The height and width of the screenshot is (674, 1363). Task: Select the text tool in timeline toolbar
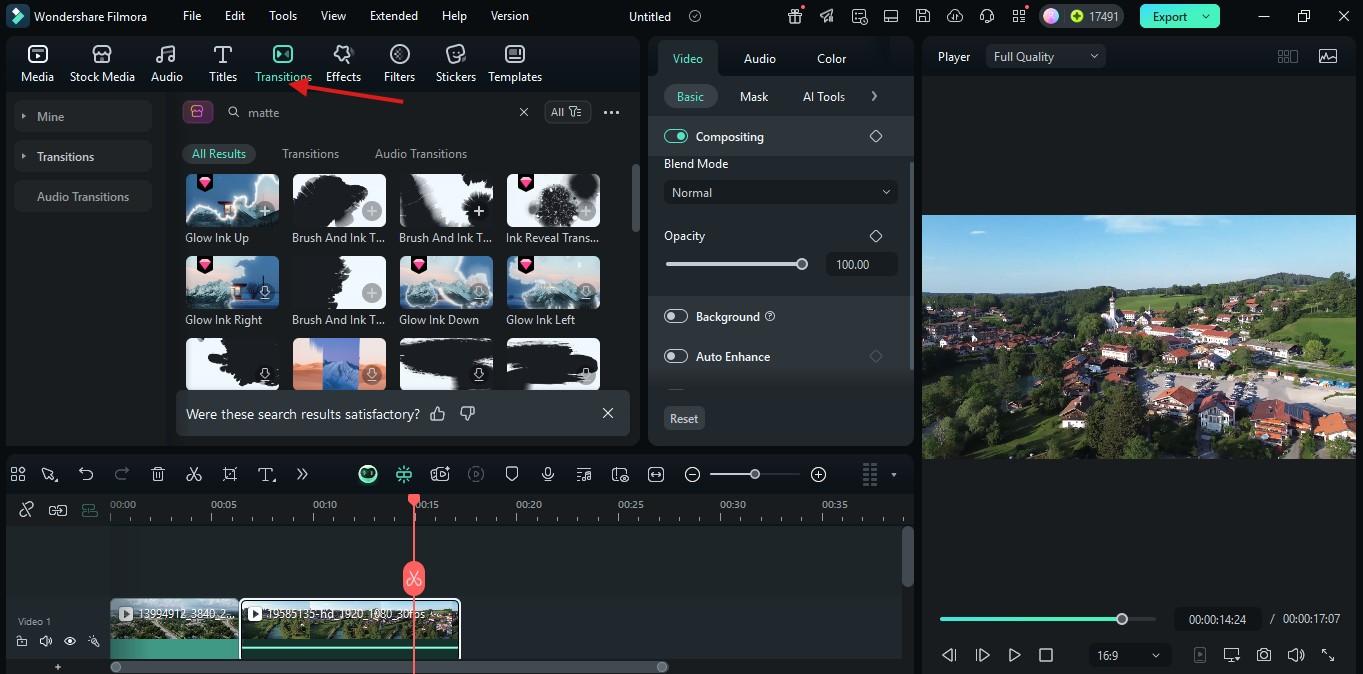pos(267,474)
